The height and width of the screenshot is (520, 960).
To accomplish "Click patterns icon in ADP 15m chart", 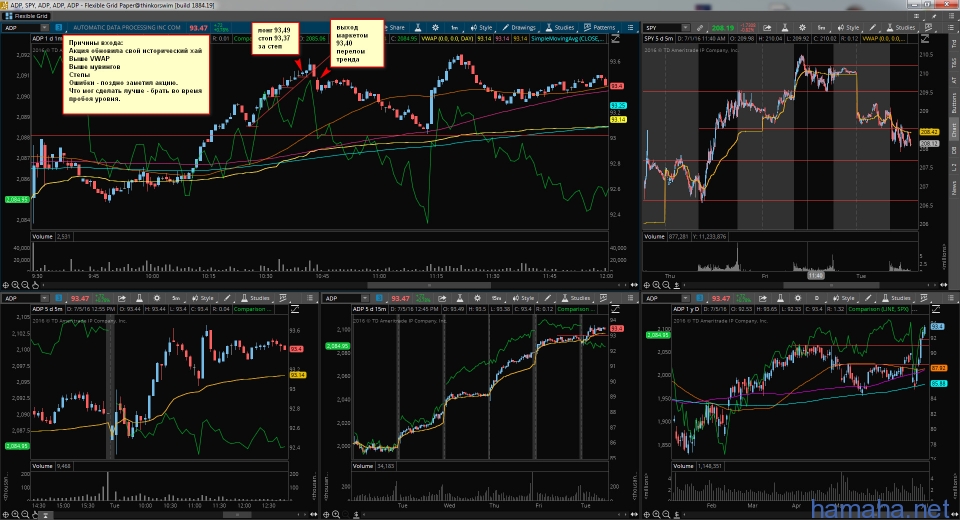I will click(x=603, y=298).
